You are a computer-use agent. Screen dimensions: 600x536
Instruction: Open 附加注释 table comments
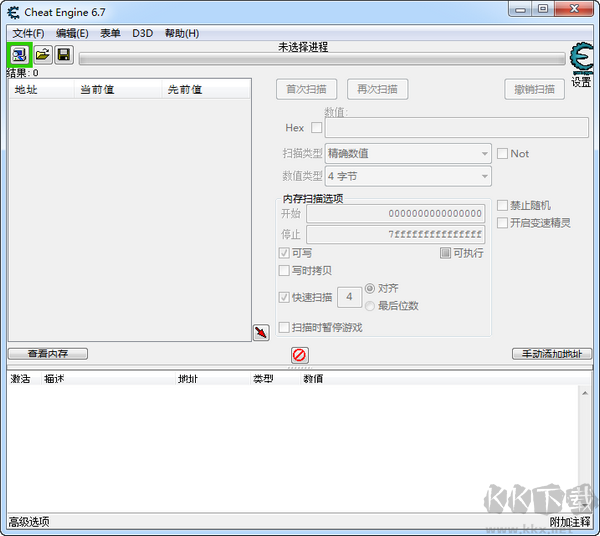coord(570,522)
